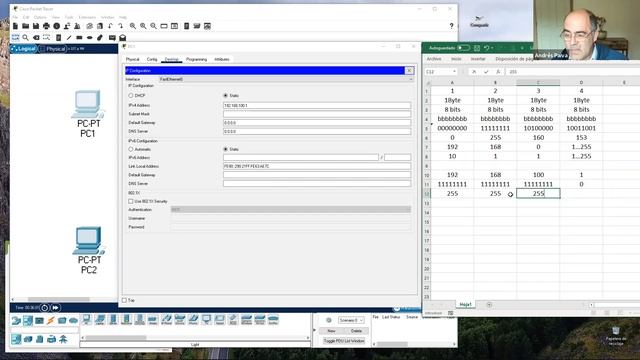The width and height of the screenshot is (640, 360).
Task: Choose the Select tool in second toolbar
Action: coord(15,38)
